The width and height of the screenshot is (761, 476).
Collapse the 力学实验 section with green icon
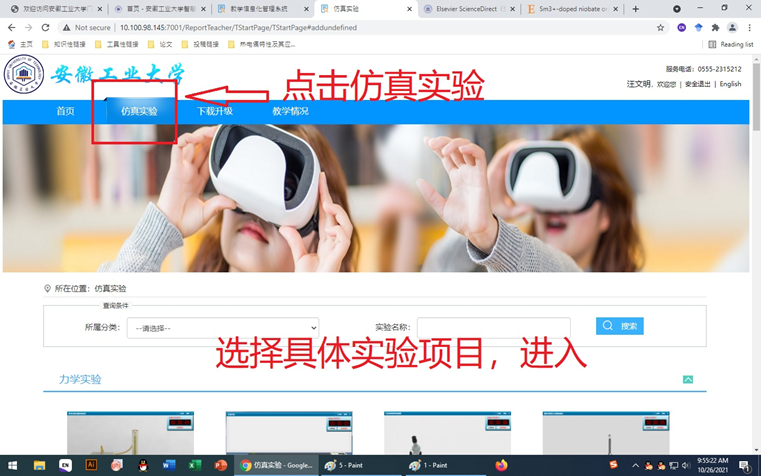click(688, 379)
